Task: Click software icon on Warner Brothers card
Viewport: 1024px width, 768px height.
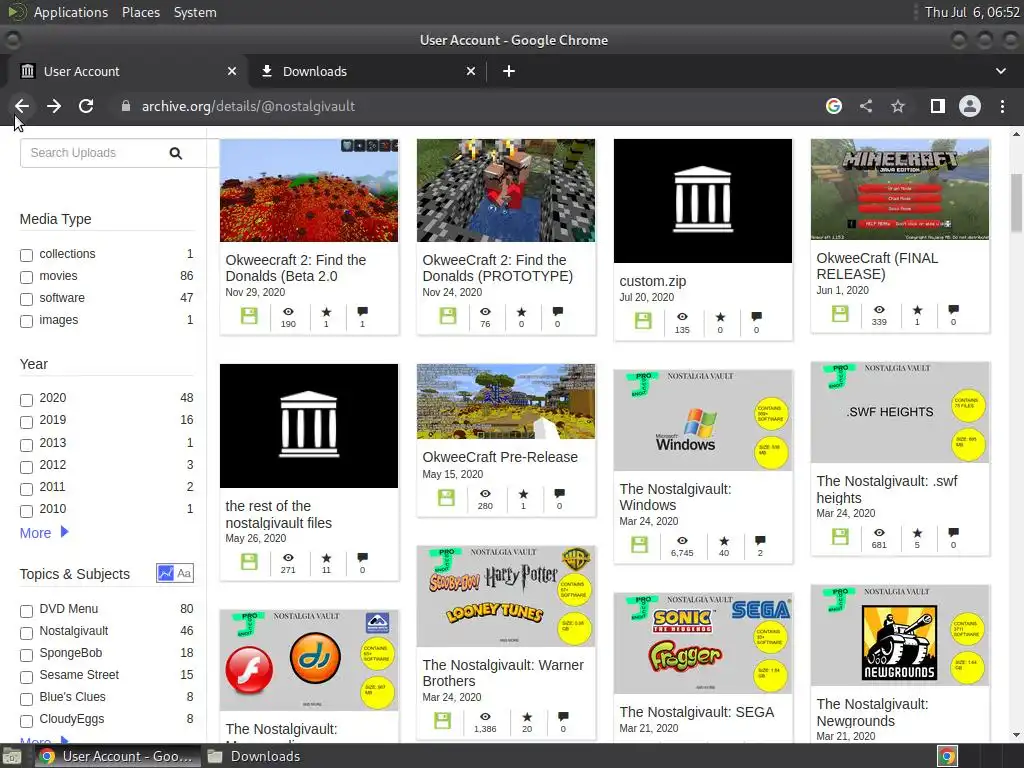Action: (442, 721)
